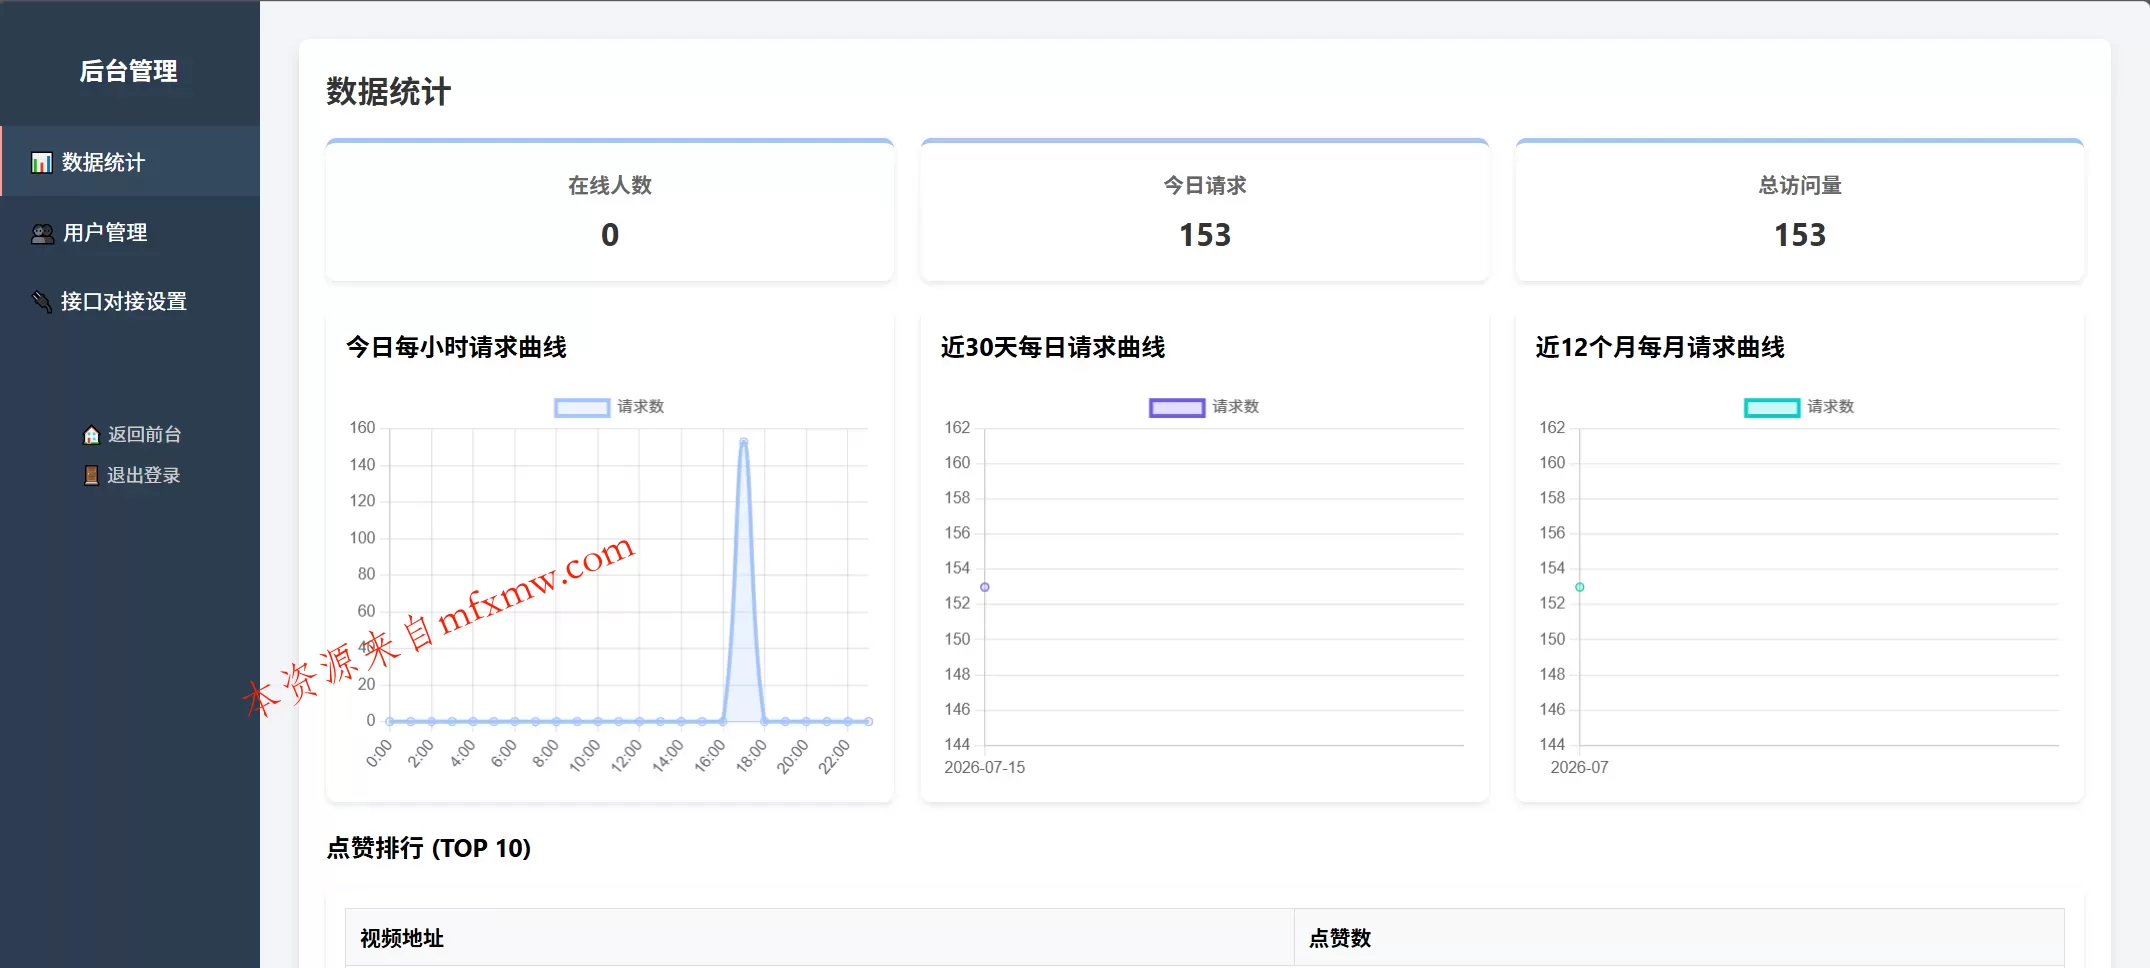
Task: Click the 数据统计 bar chart icon
Action: click(41, 162)
